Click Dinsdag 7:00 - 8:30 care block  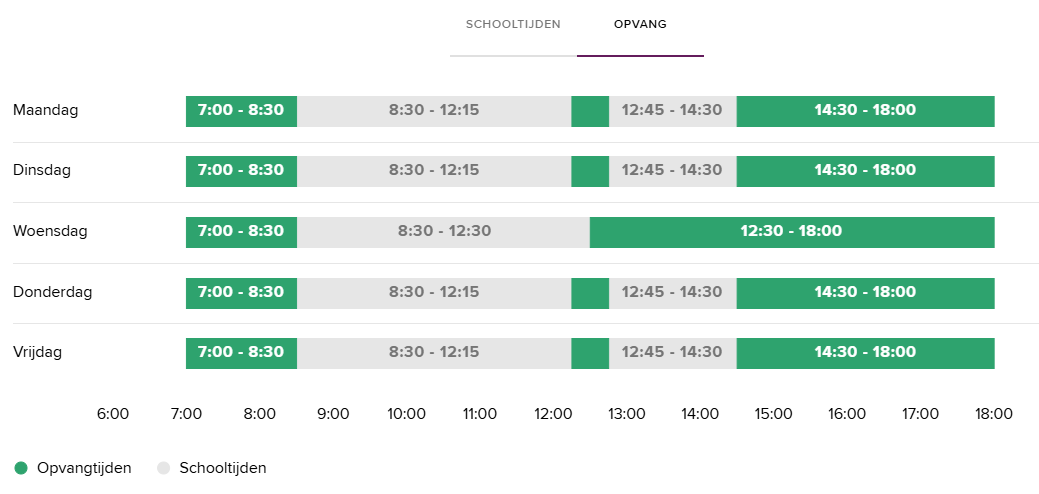(x=241, y=171)
